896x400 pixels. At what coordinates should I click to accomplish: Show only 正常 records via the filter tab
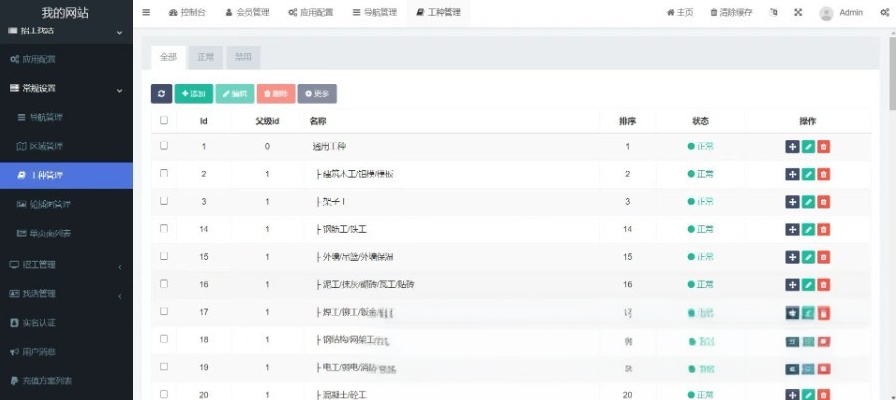coord(206,57)
